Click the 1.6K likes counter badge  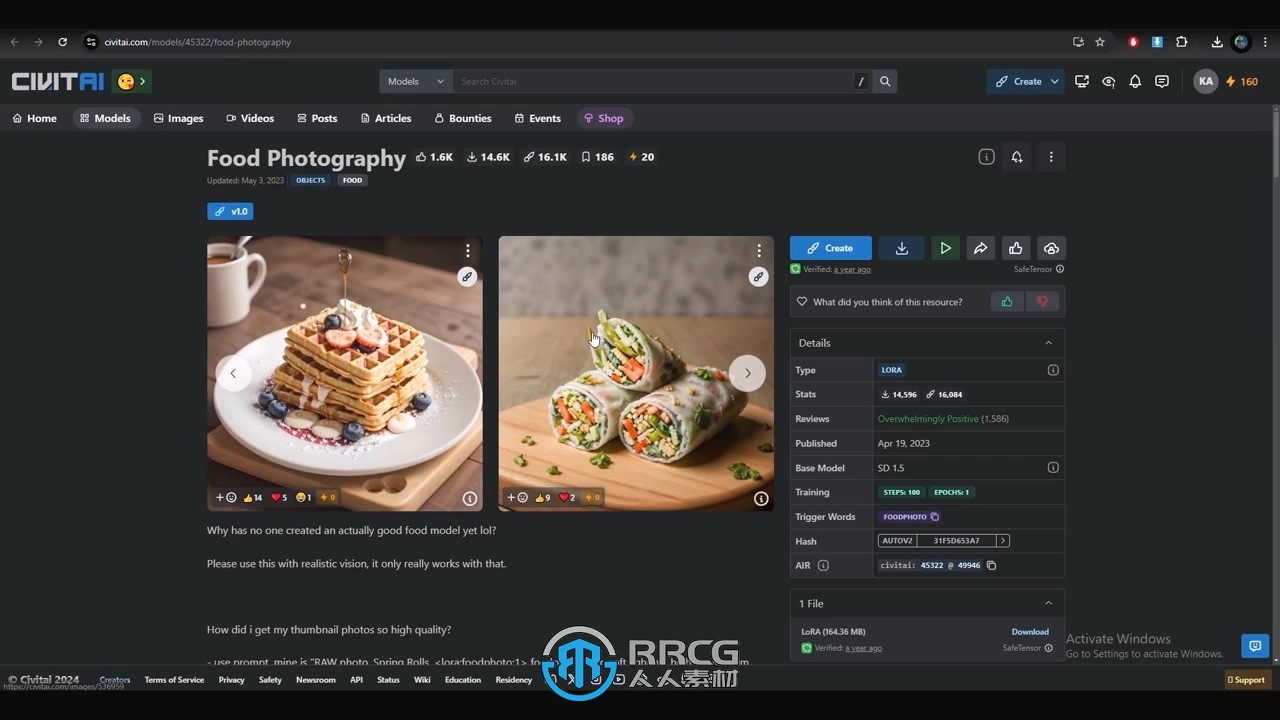(435, 157)
